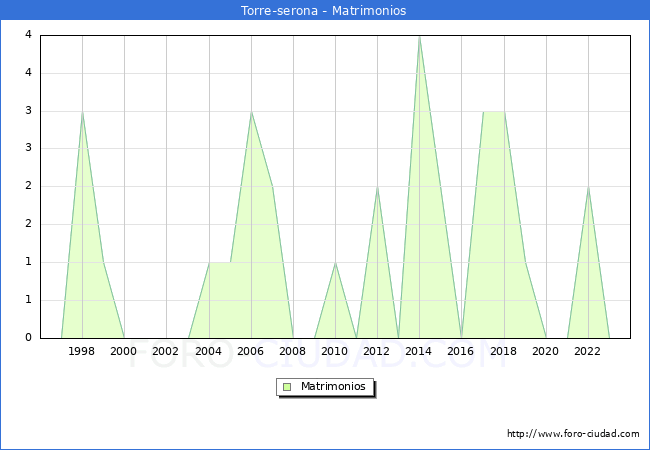Click the chart title 'Torre-serona - Matrimonios'
The width and height of the screenshot is (650, 450).
tap(323, 10)
